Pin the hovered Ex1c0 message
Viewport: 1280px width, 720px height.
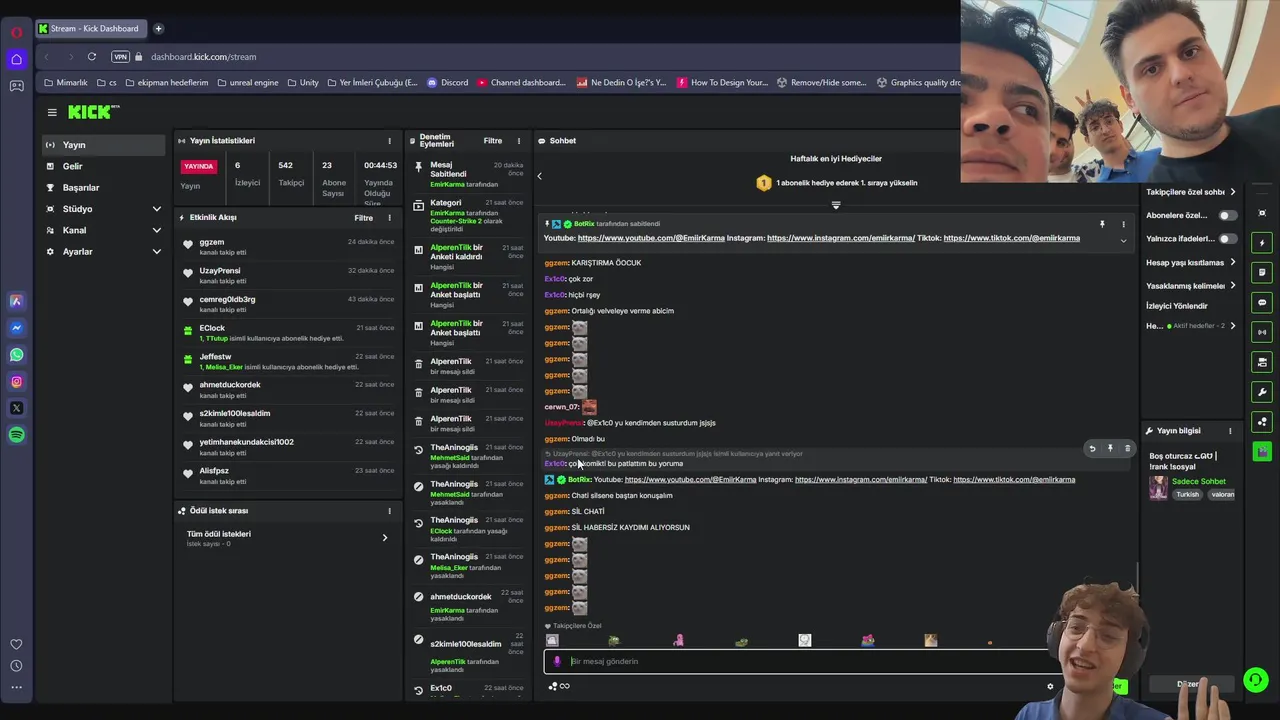pyautogui.click(x=1110, y=449)
